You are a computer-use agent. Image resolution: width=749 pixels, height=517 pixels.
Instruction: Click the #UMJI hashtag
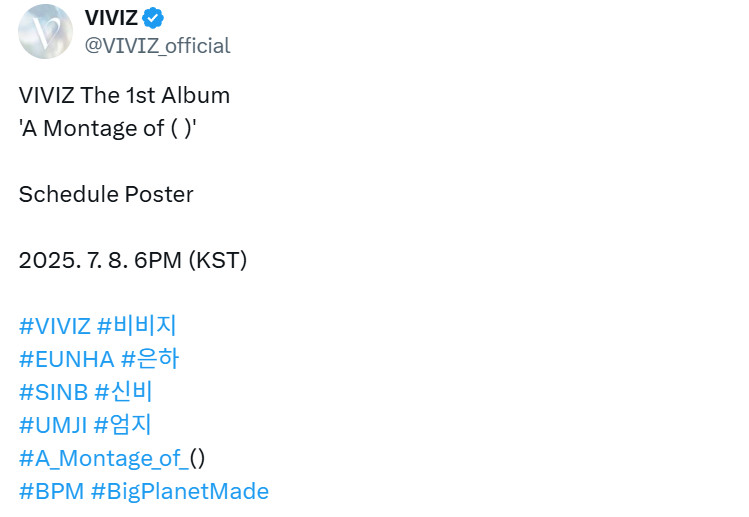[x=53, y=424]
